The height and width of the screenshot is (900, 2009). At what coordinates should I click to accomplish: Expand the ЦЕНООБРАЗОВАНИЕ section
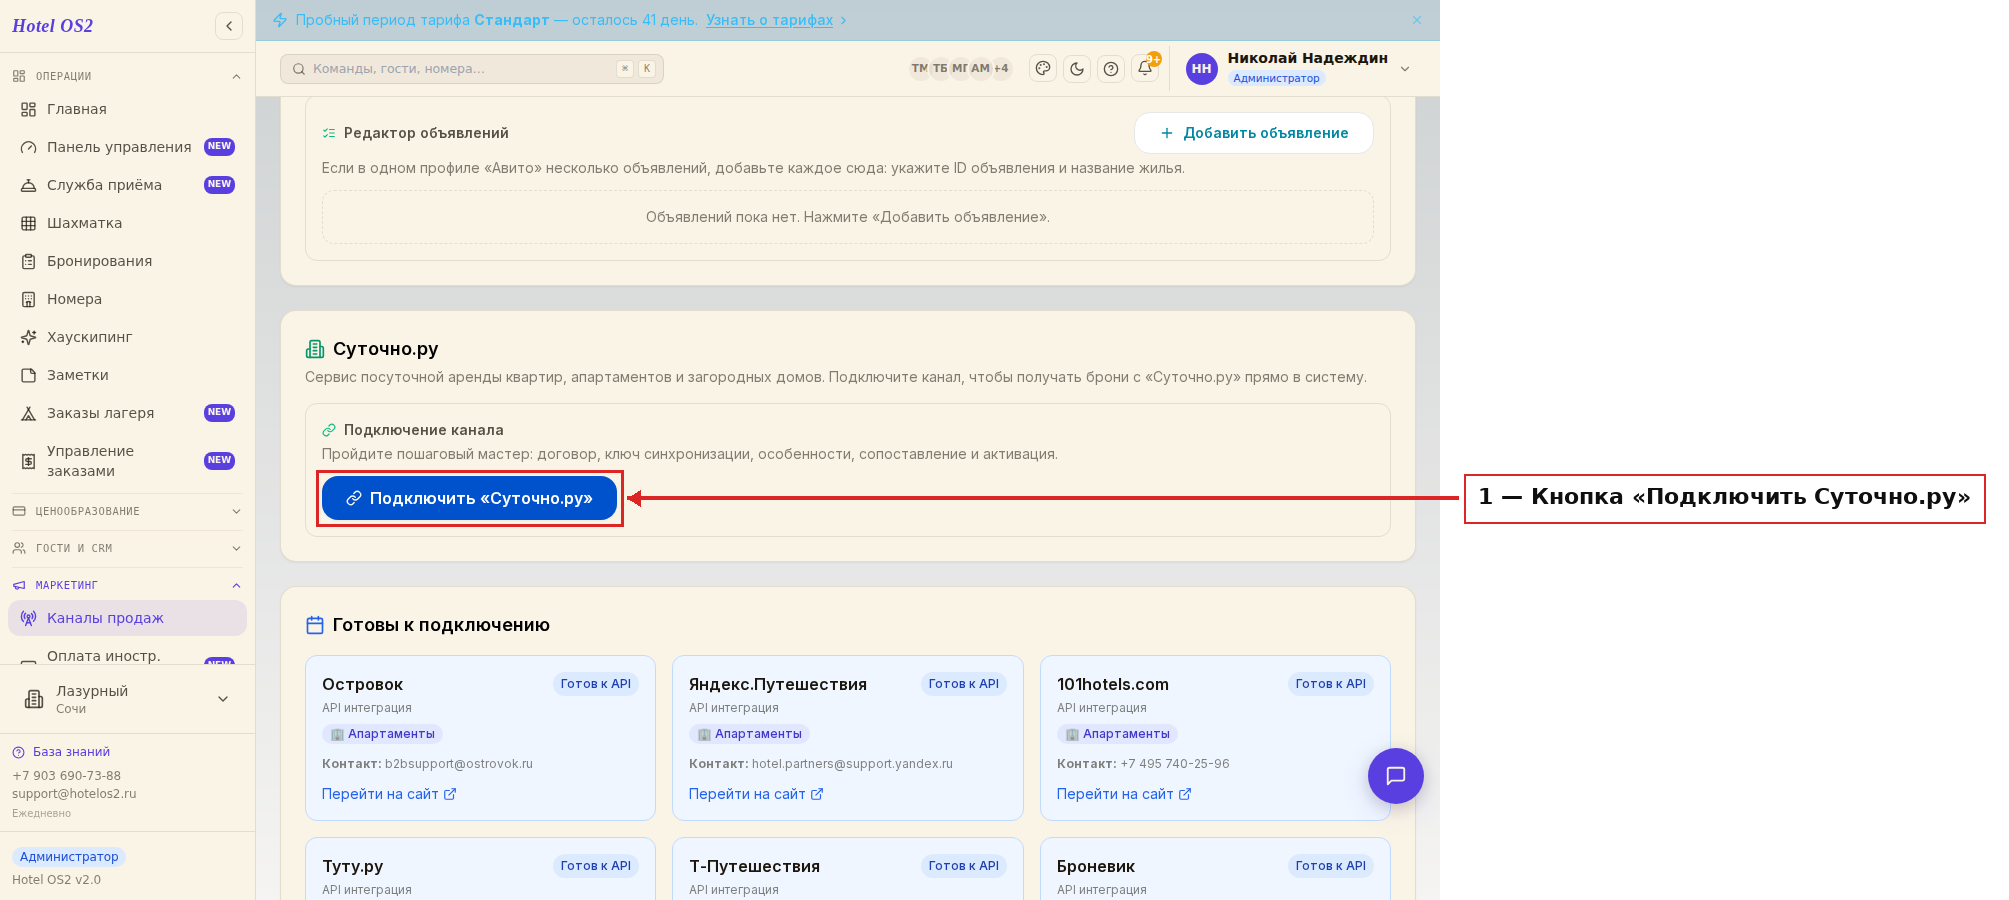click(x=127, y=511)
